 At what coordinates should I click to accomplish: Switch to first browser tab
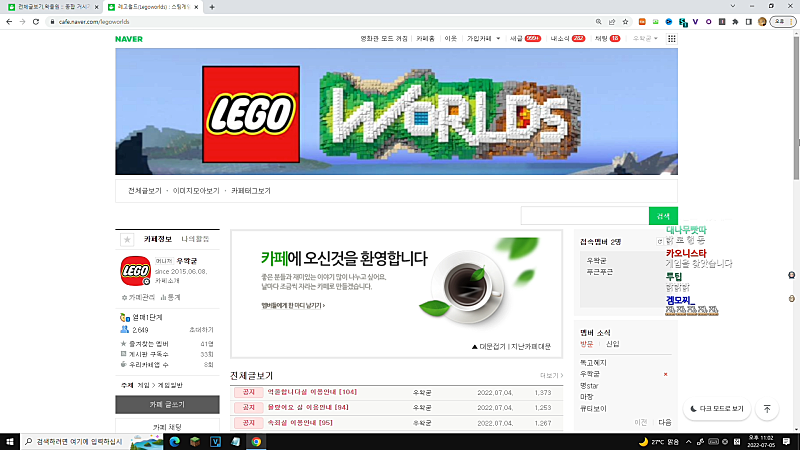[x=53, y=7]
